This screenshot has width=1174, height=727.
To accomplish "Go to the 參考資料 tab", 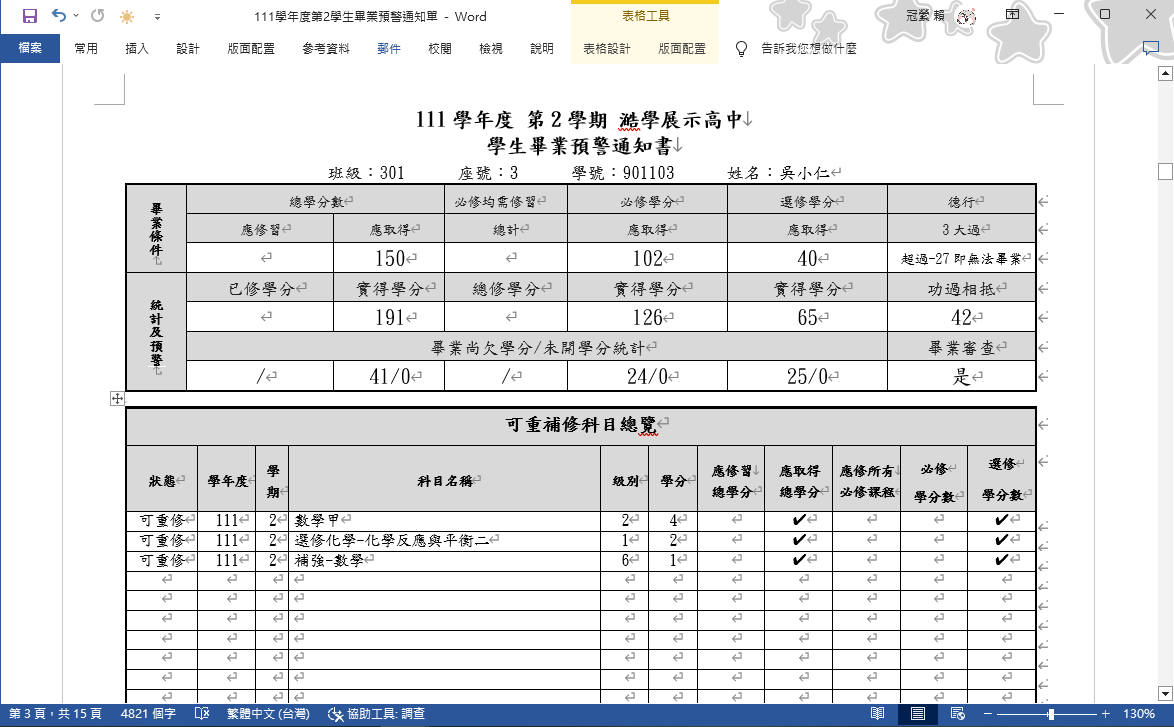I will (326, 49).
